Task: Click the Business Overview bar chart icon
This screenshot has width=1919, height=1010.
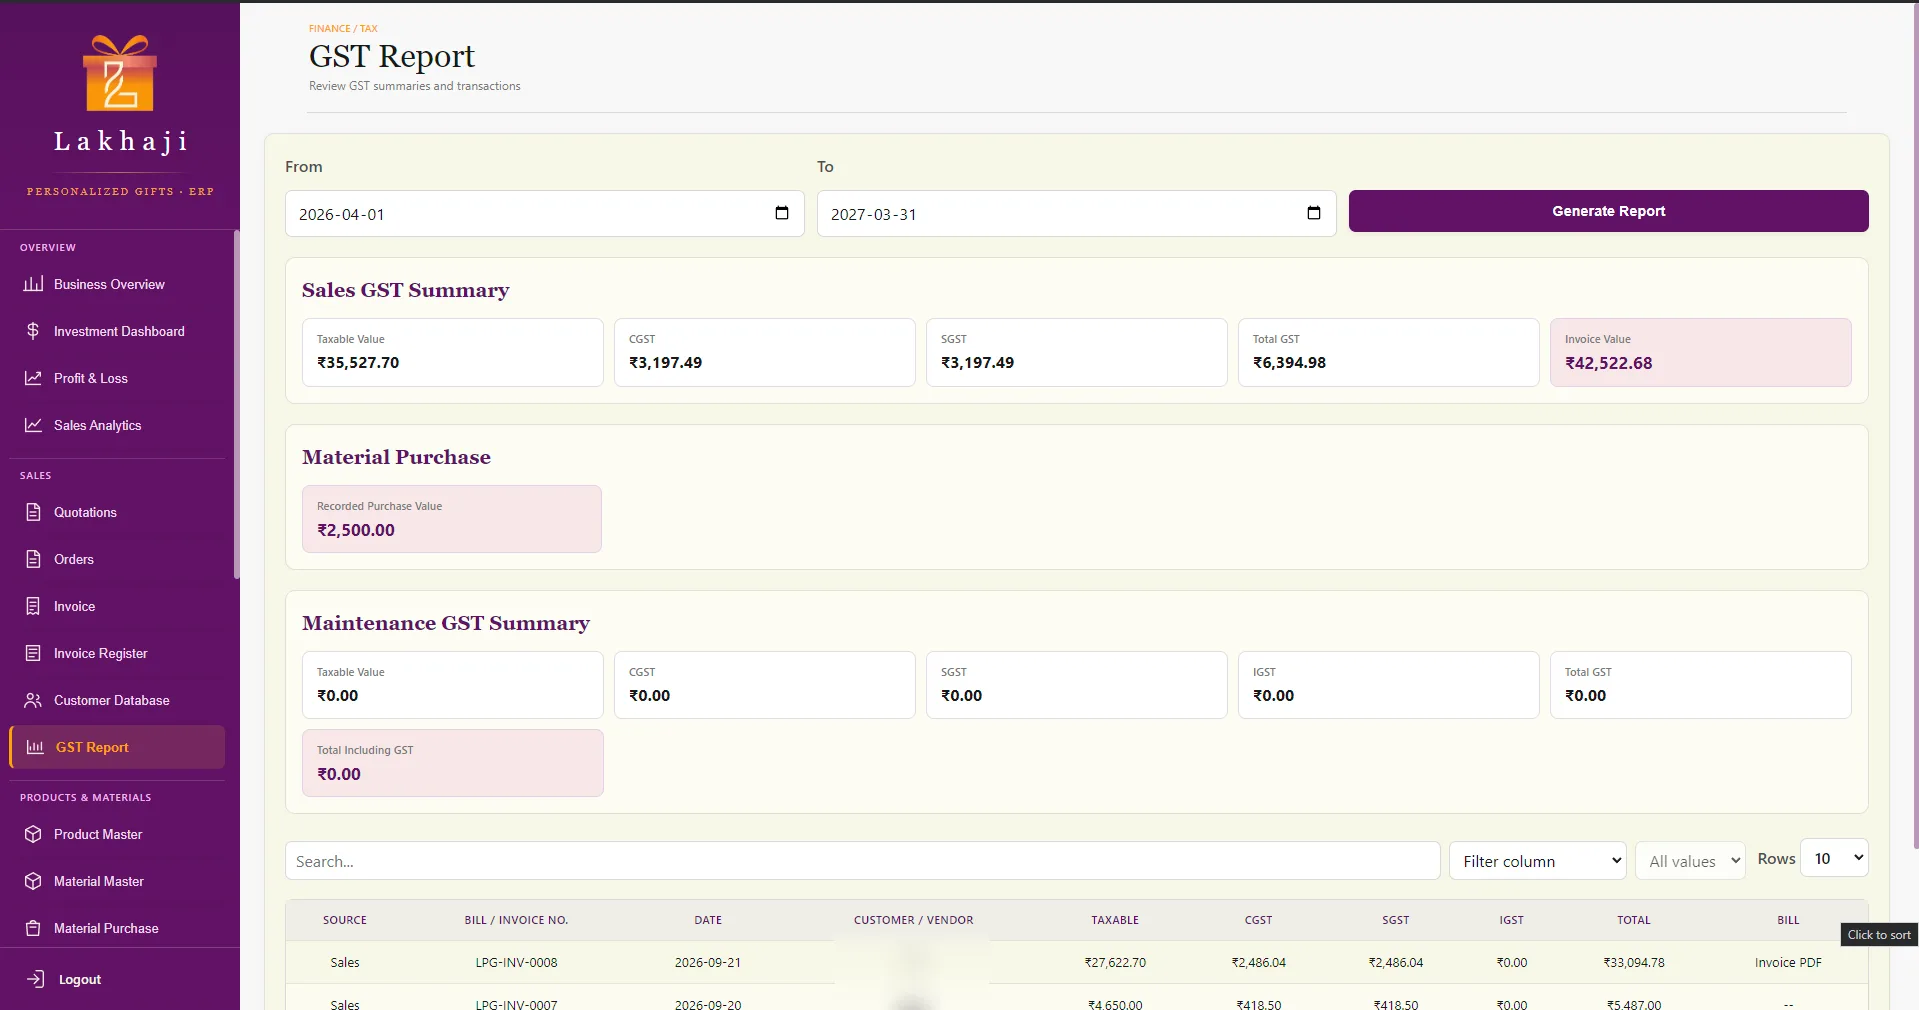Action: pos(33,284)
